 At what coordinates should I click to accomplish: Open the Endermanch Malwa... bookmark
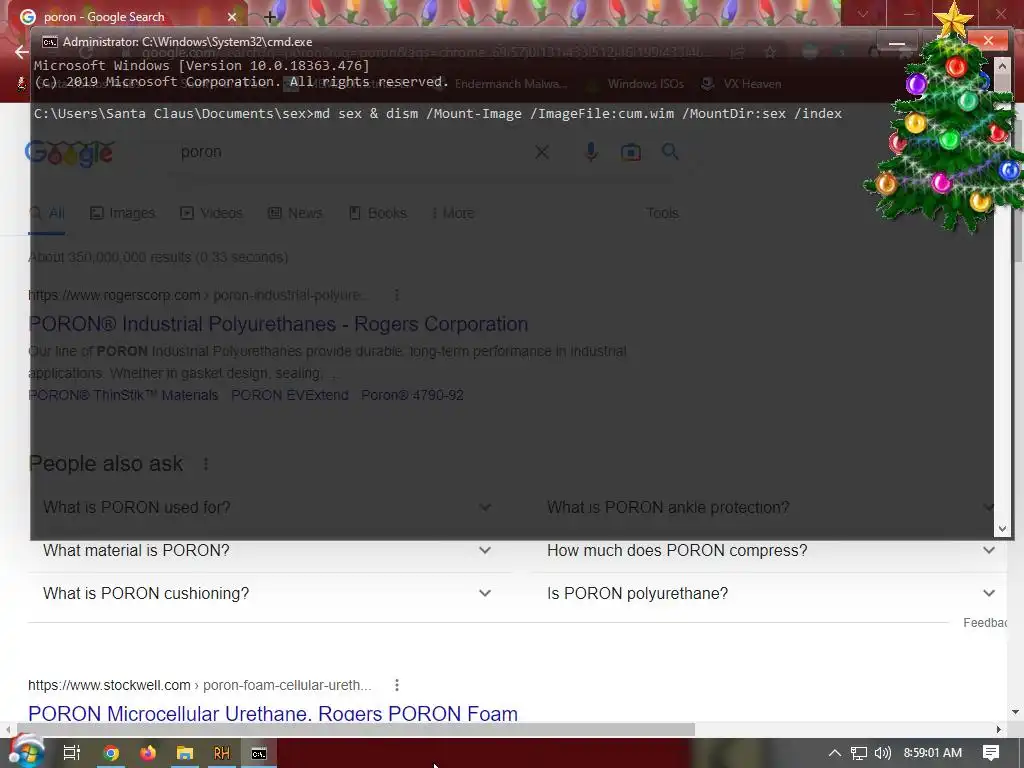(x=511, y=84)
